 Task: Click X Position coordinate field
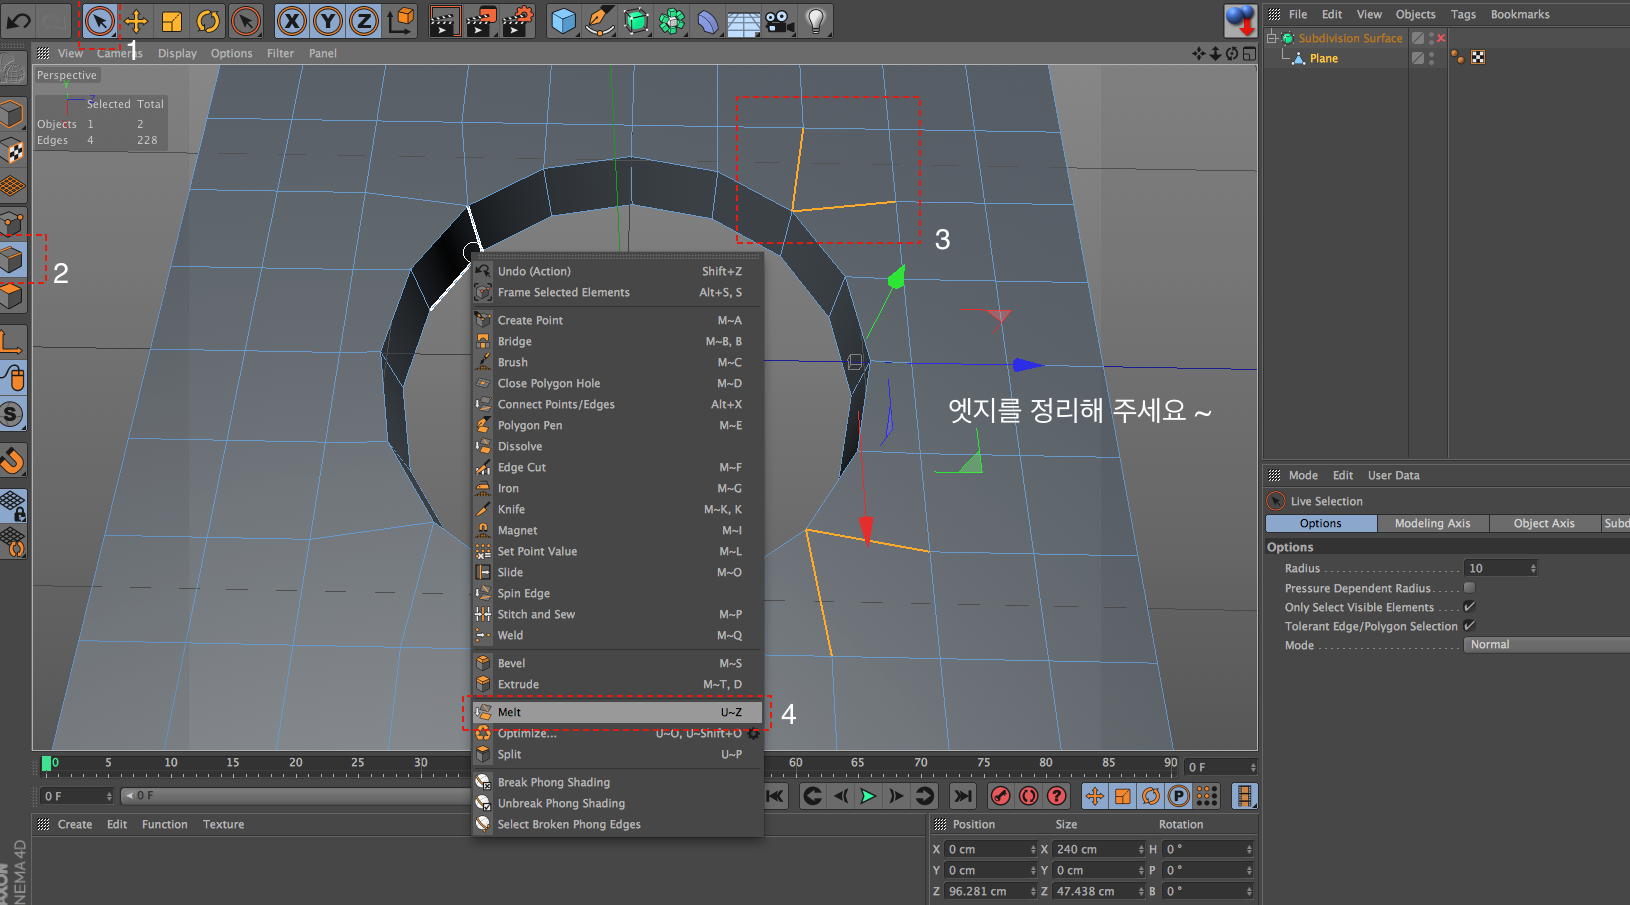990,849
